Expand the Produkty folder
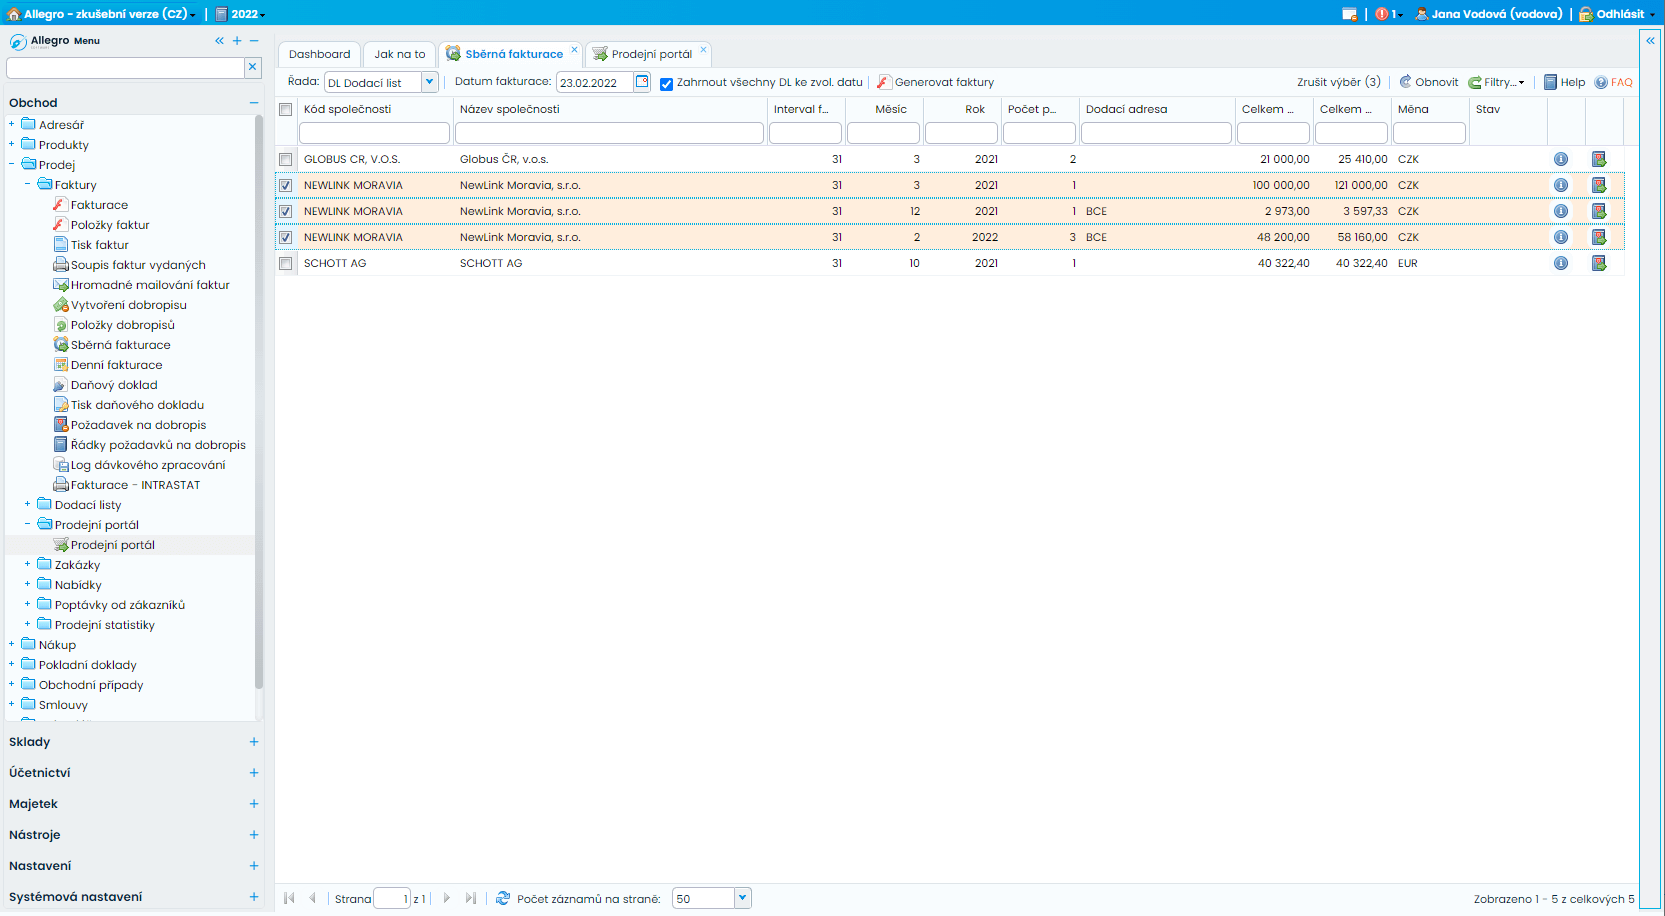The image size is (1665, 916). [x=12, y=145]
